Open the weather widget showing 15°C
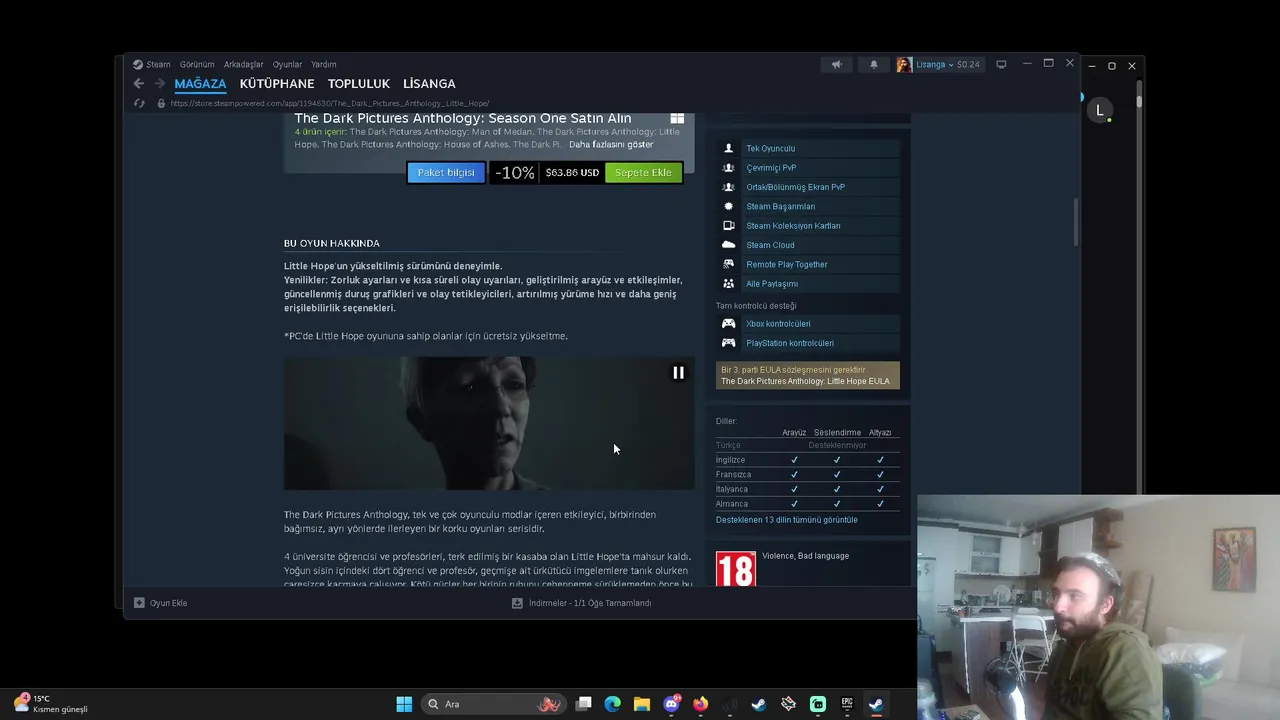 [x=50, y=704]
